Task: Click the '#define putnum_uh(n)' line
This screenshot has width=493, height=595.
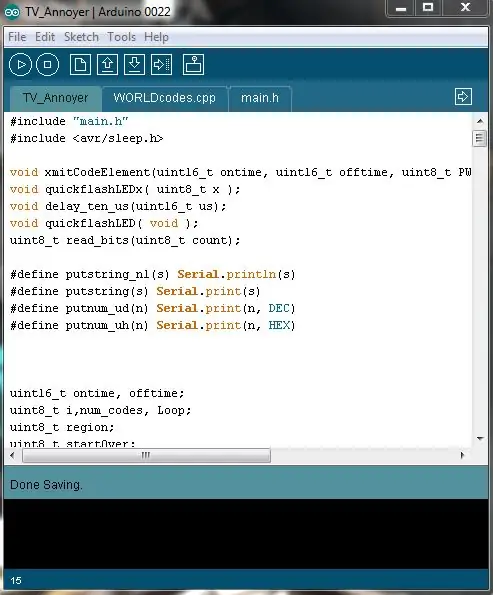Action: [153, 326]
